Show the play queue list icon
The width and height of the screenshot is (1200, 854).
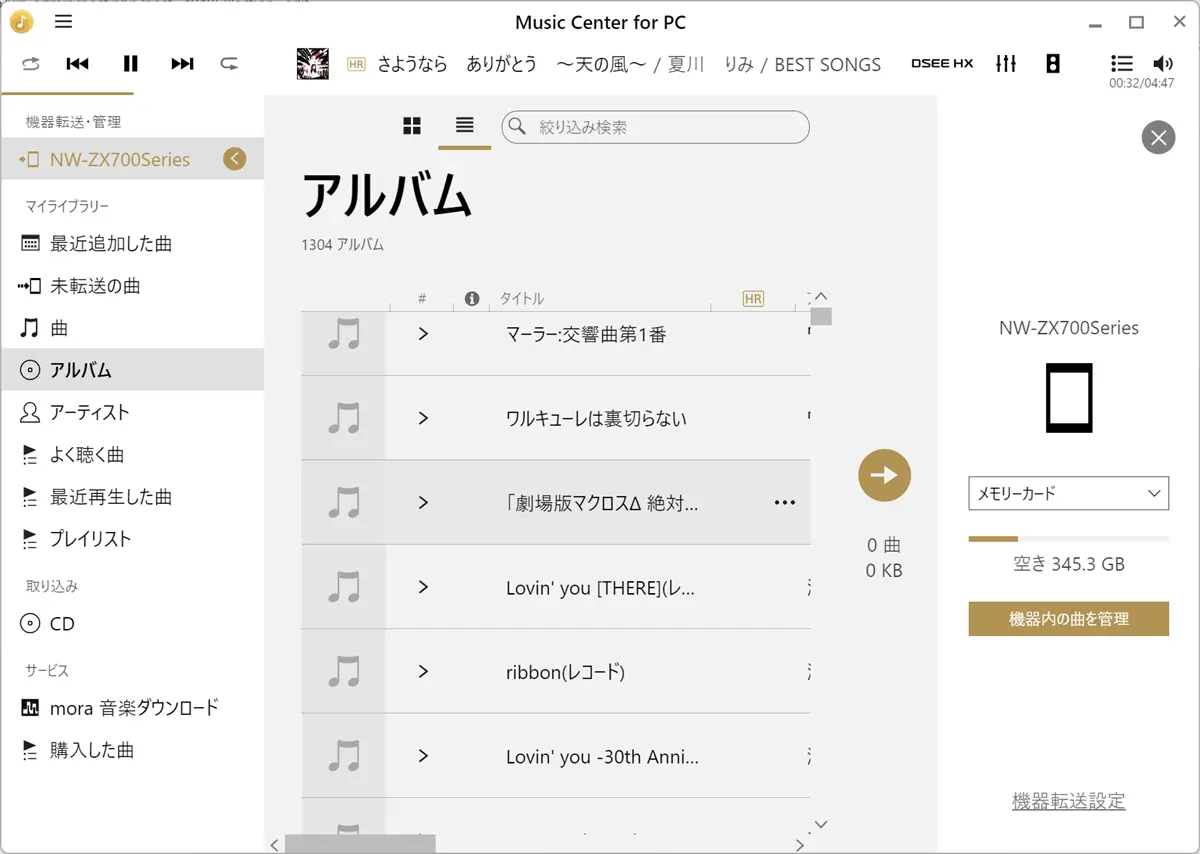[1122, 64]
